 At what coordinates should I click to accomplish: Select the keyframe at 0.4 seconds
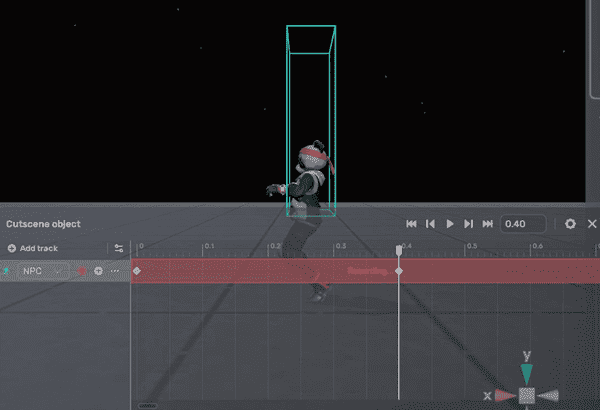click(x=399, y=271)
